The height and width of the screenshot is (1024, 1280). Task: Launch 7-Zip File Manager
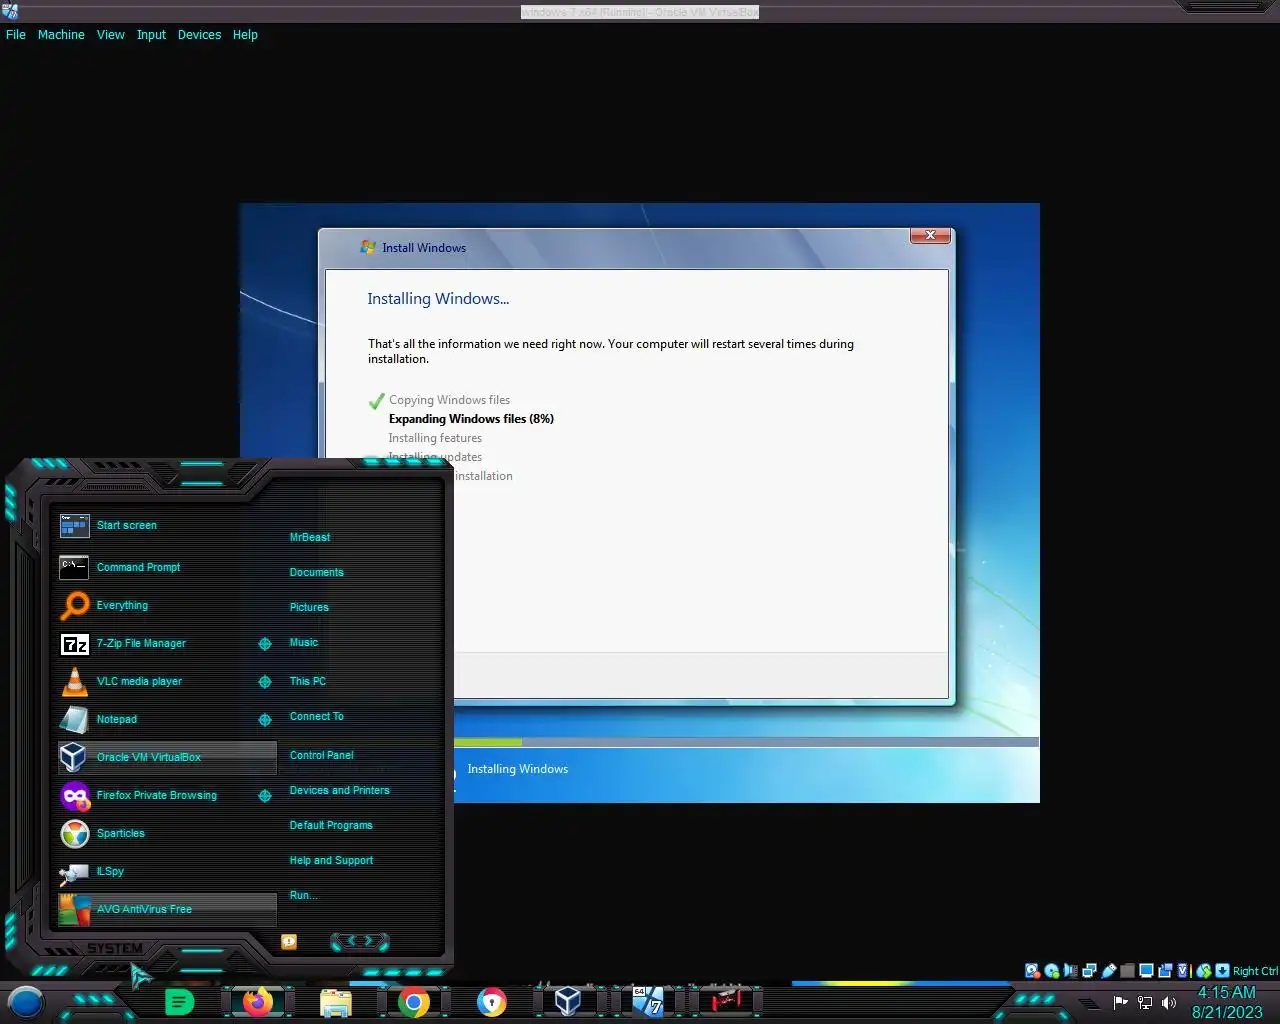(x=155, y=643)
